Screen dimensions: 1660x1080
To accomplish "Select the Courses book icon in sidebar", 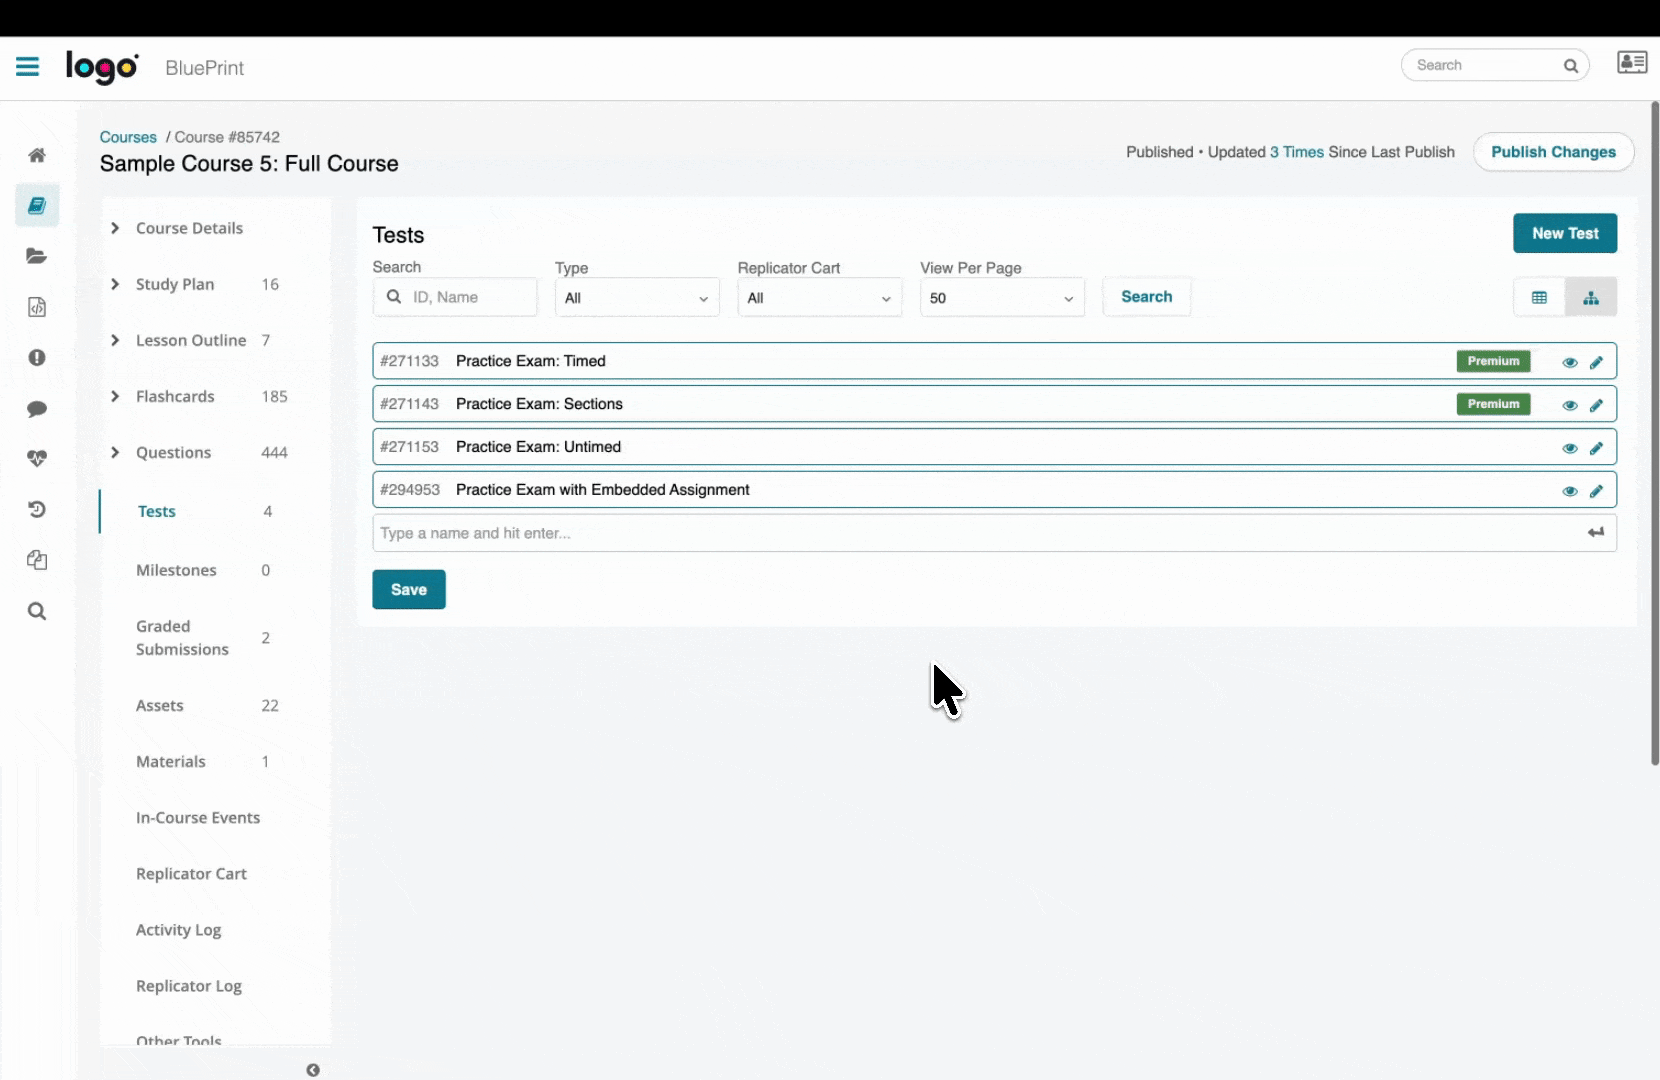I will [37, 205].
